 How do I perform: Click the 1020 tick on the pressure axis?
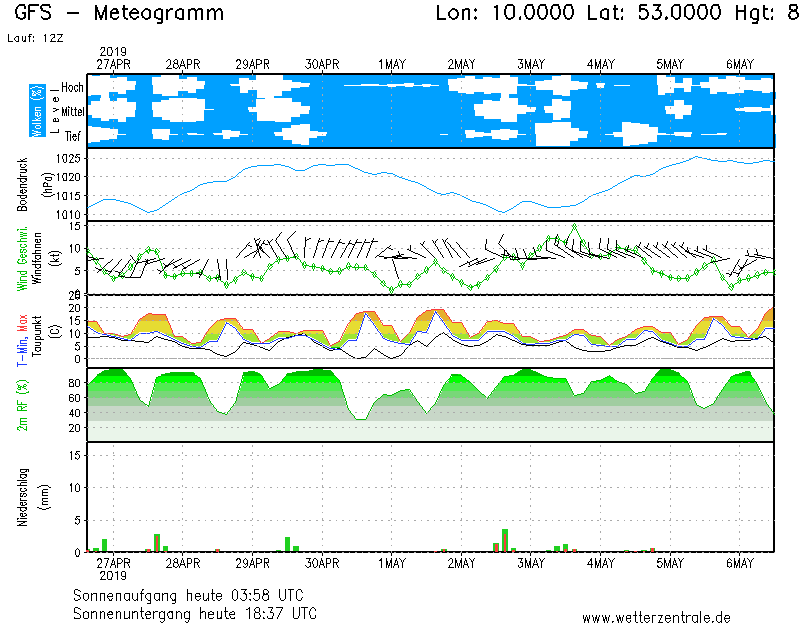pos(68,177)
